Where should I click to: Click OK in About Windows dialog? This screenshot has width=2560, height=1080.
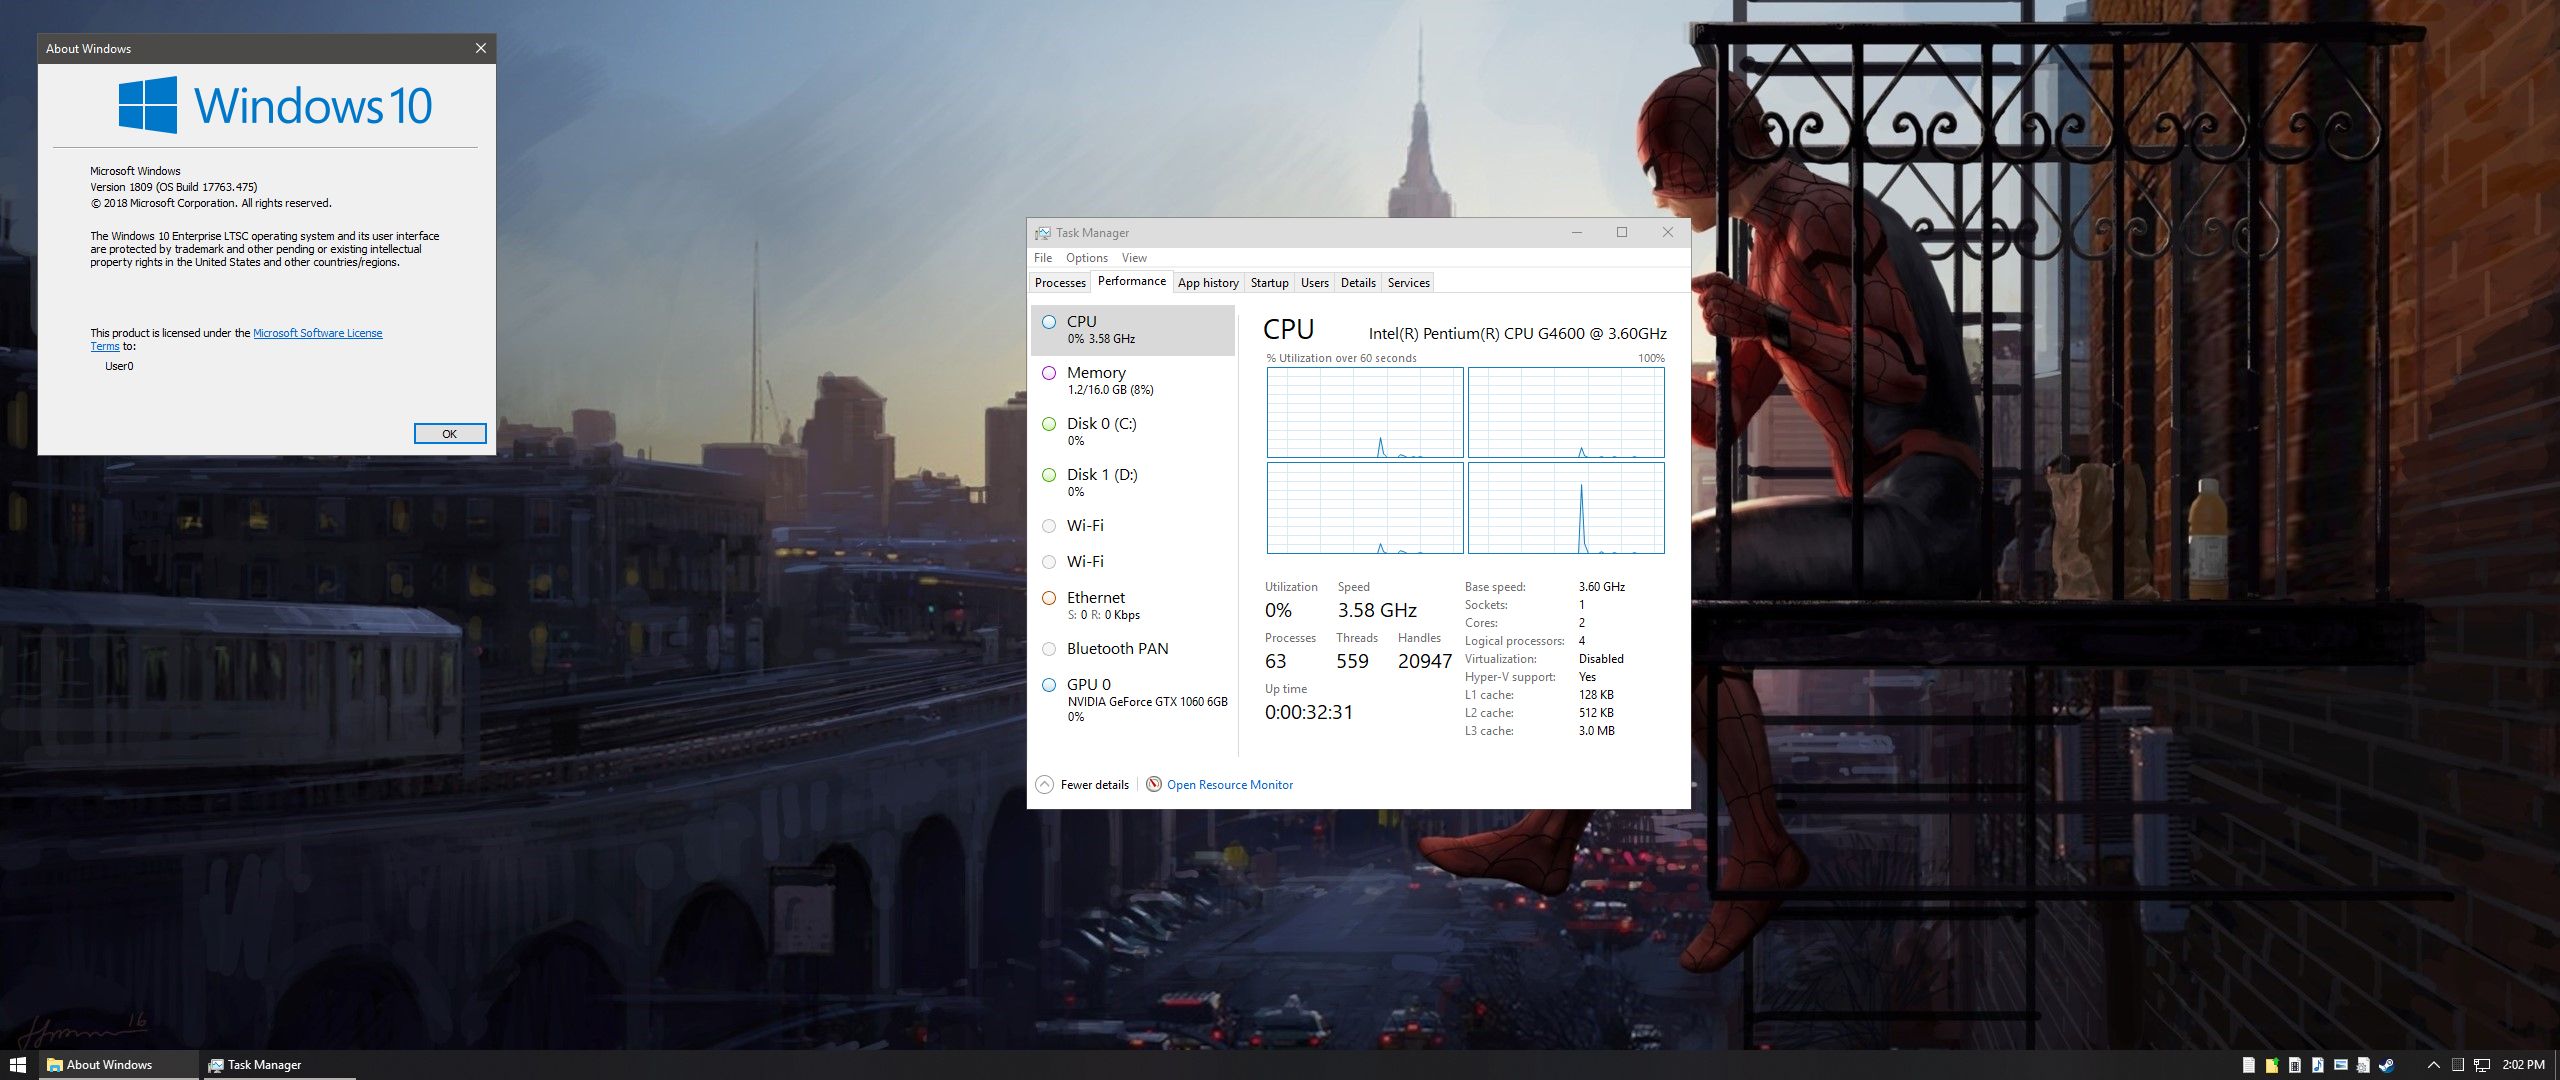pyautogui.click(x=450, y=434)
